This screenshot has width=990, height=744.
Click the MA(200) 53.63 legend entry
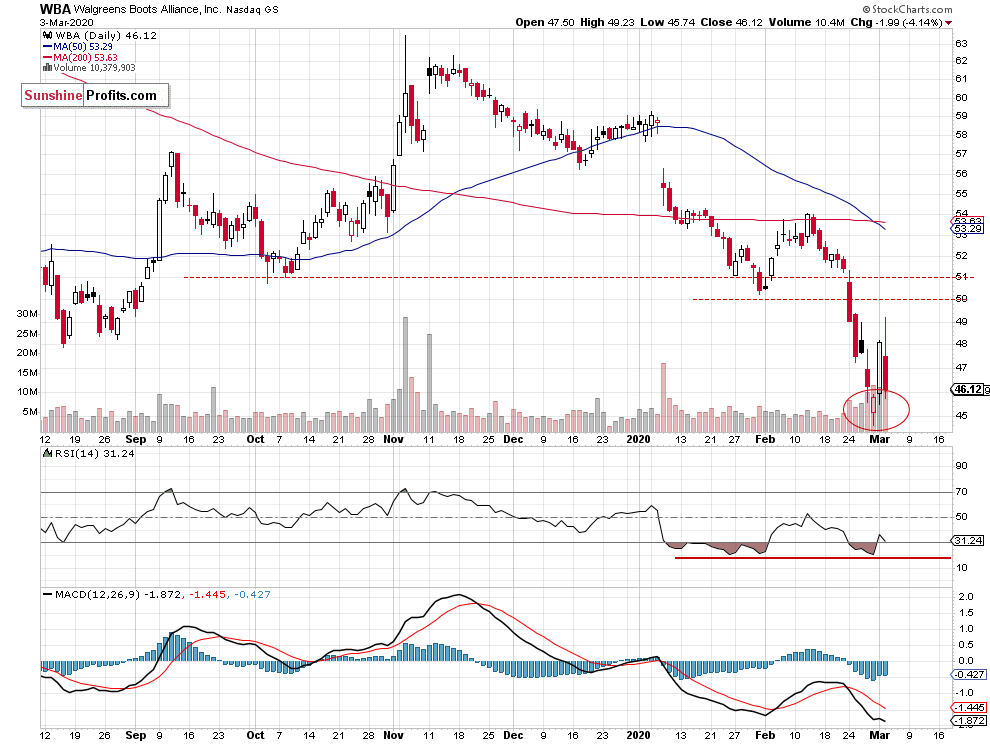pyautogui.click(x=85, y=57)
